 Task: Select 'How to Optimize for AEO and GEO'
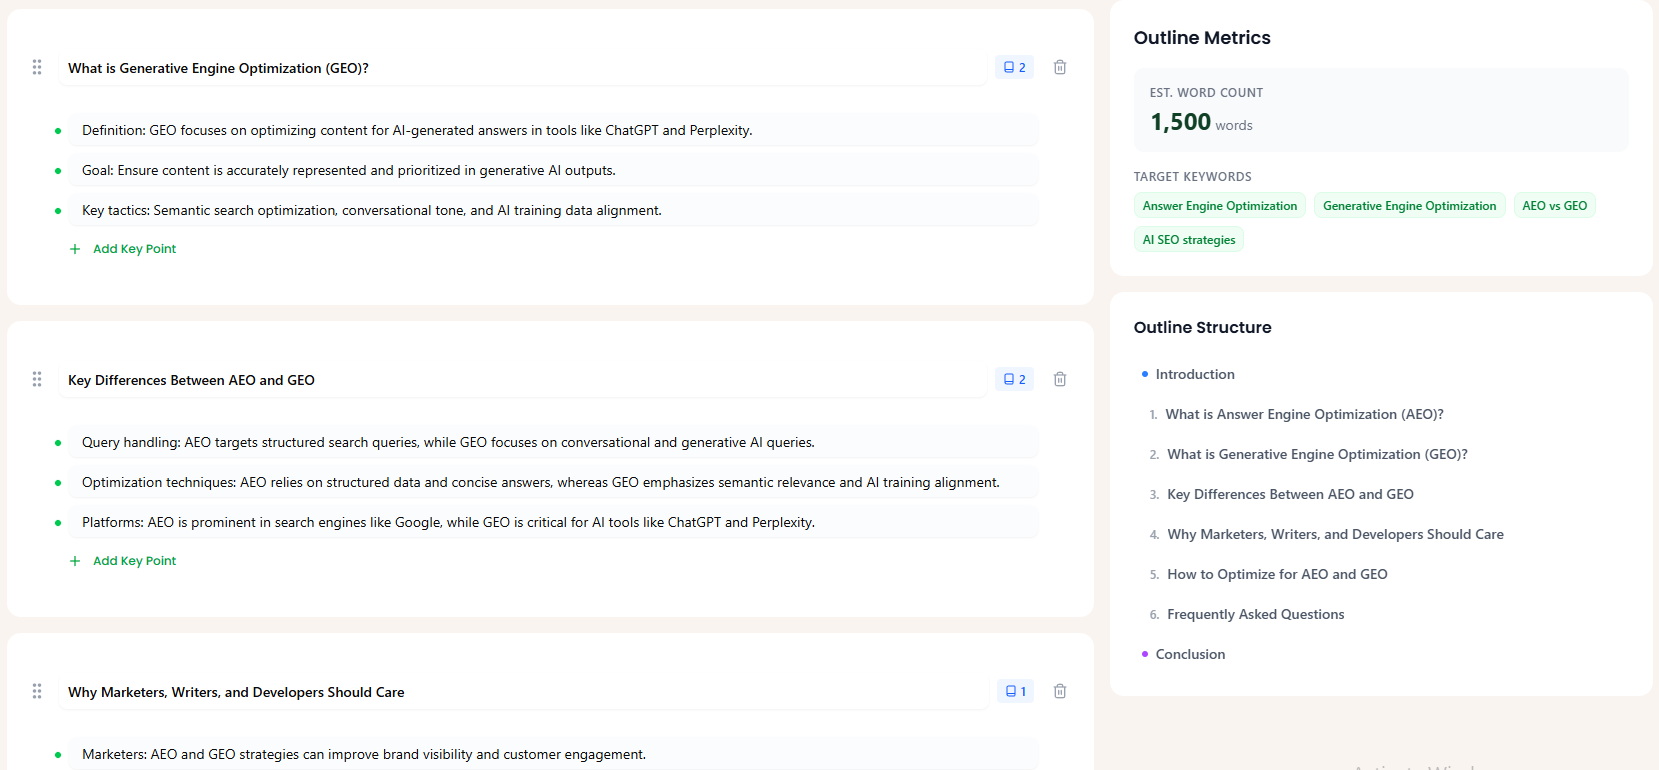1277,574
